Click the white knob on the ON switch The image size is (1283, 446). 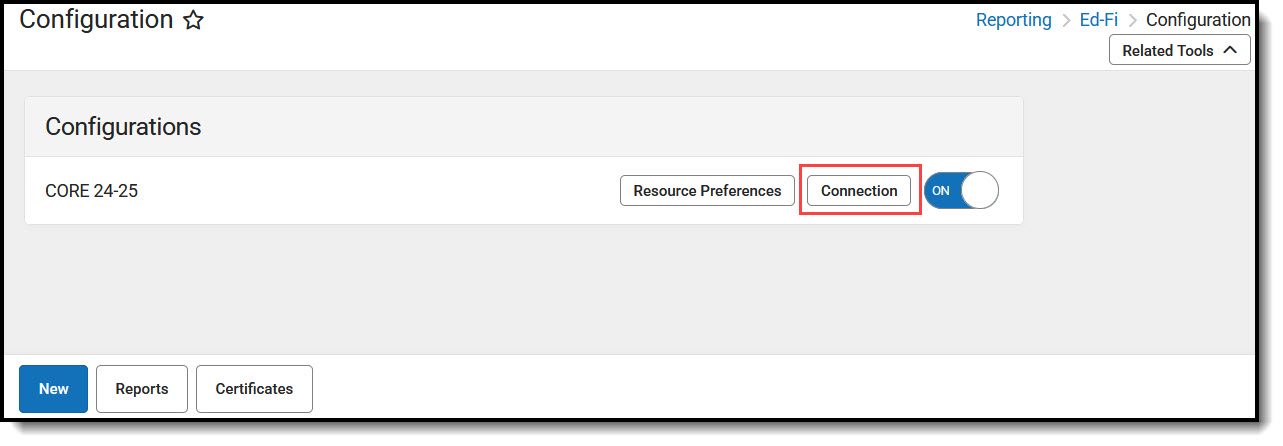click(979, 190)
